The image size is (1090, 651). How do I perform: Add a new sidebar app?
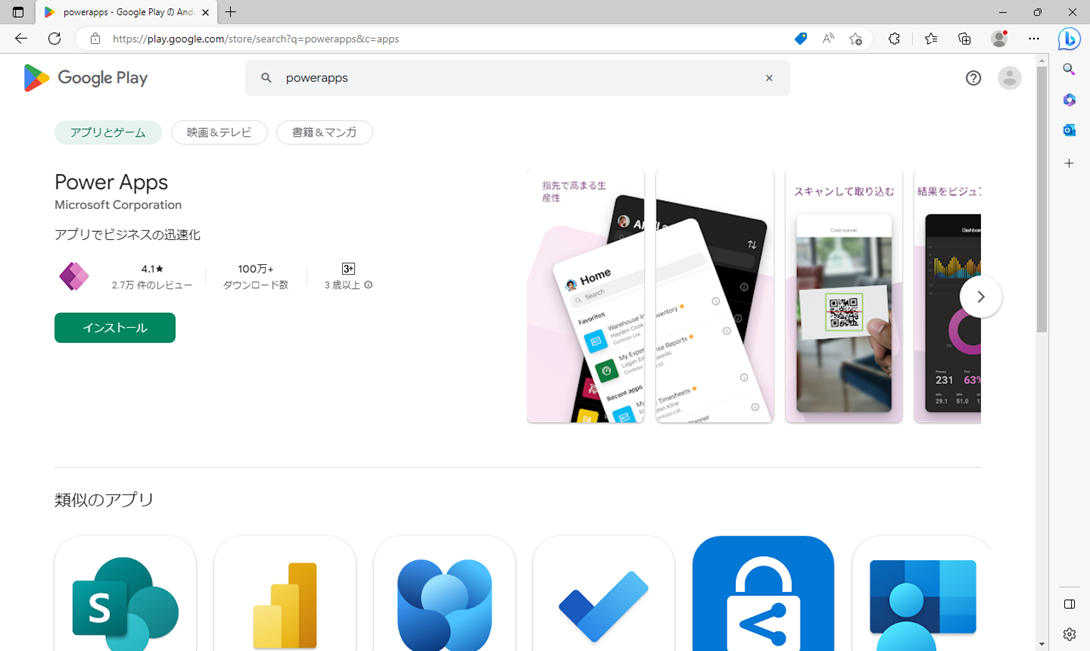coord(1069,163)
